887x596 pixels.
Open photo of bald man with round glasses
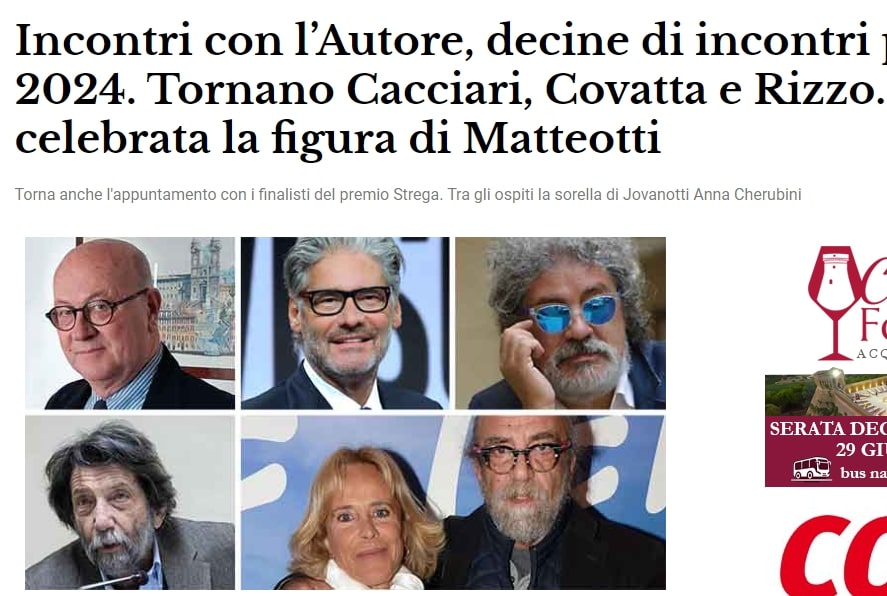(x=130, y=323)
